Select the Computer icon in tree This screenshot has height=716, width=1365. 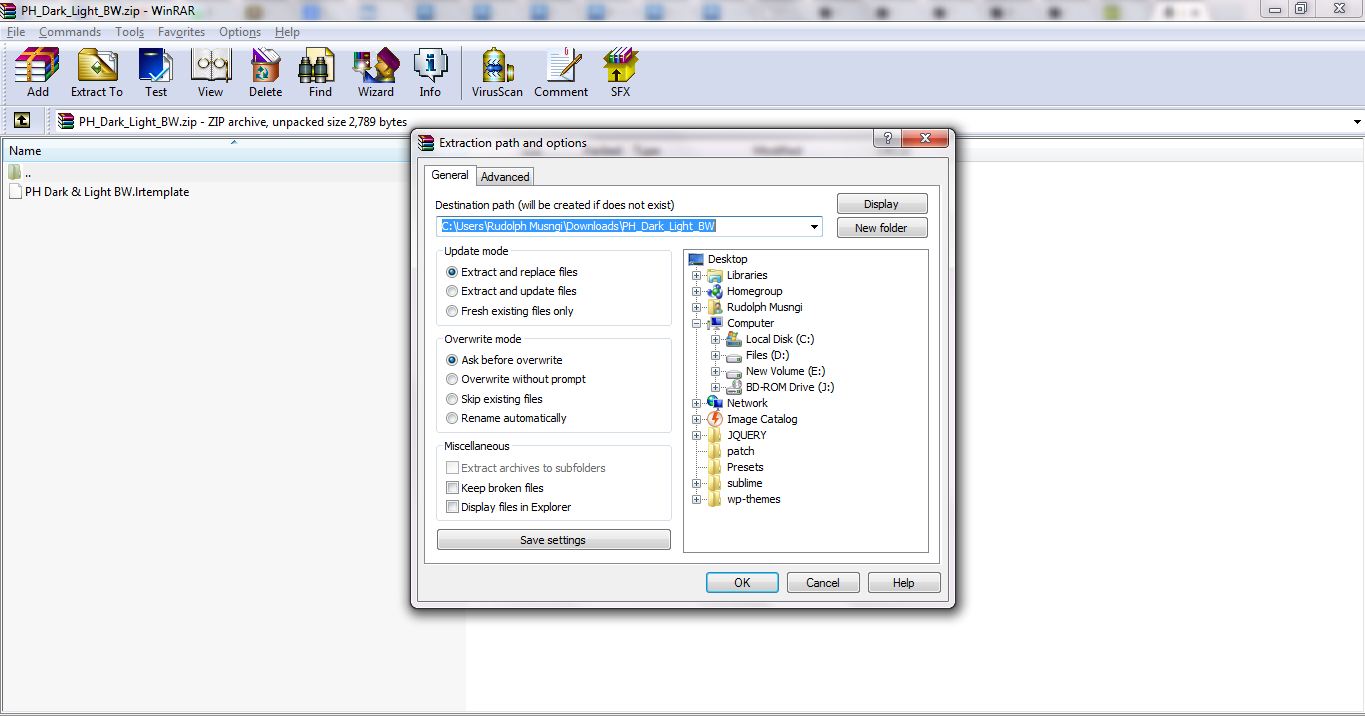click(x=715, y=323)
